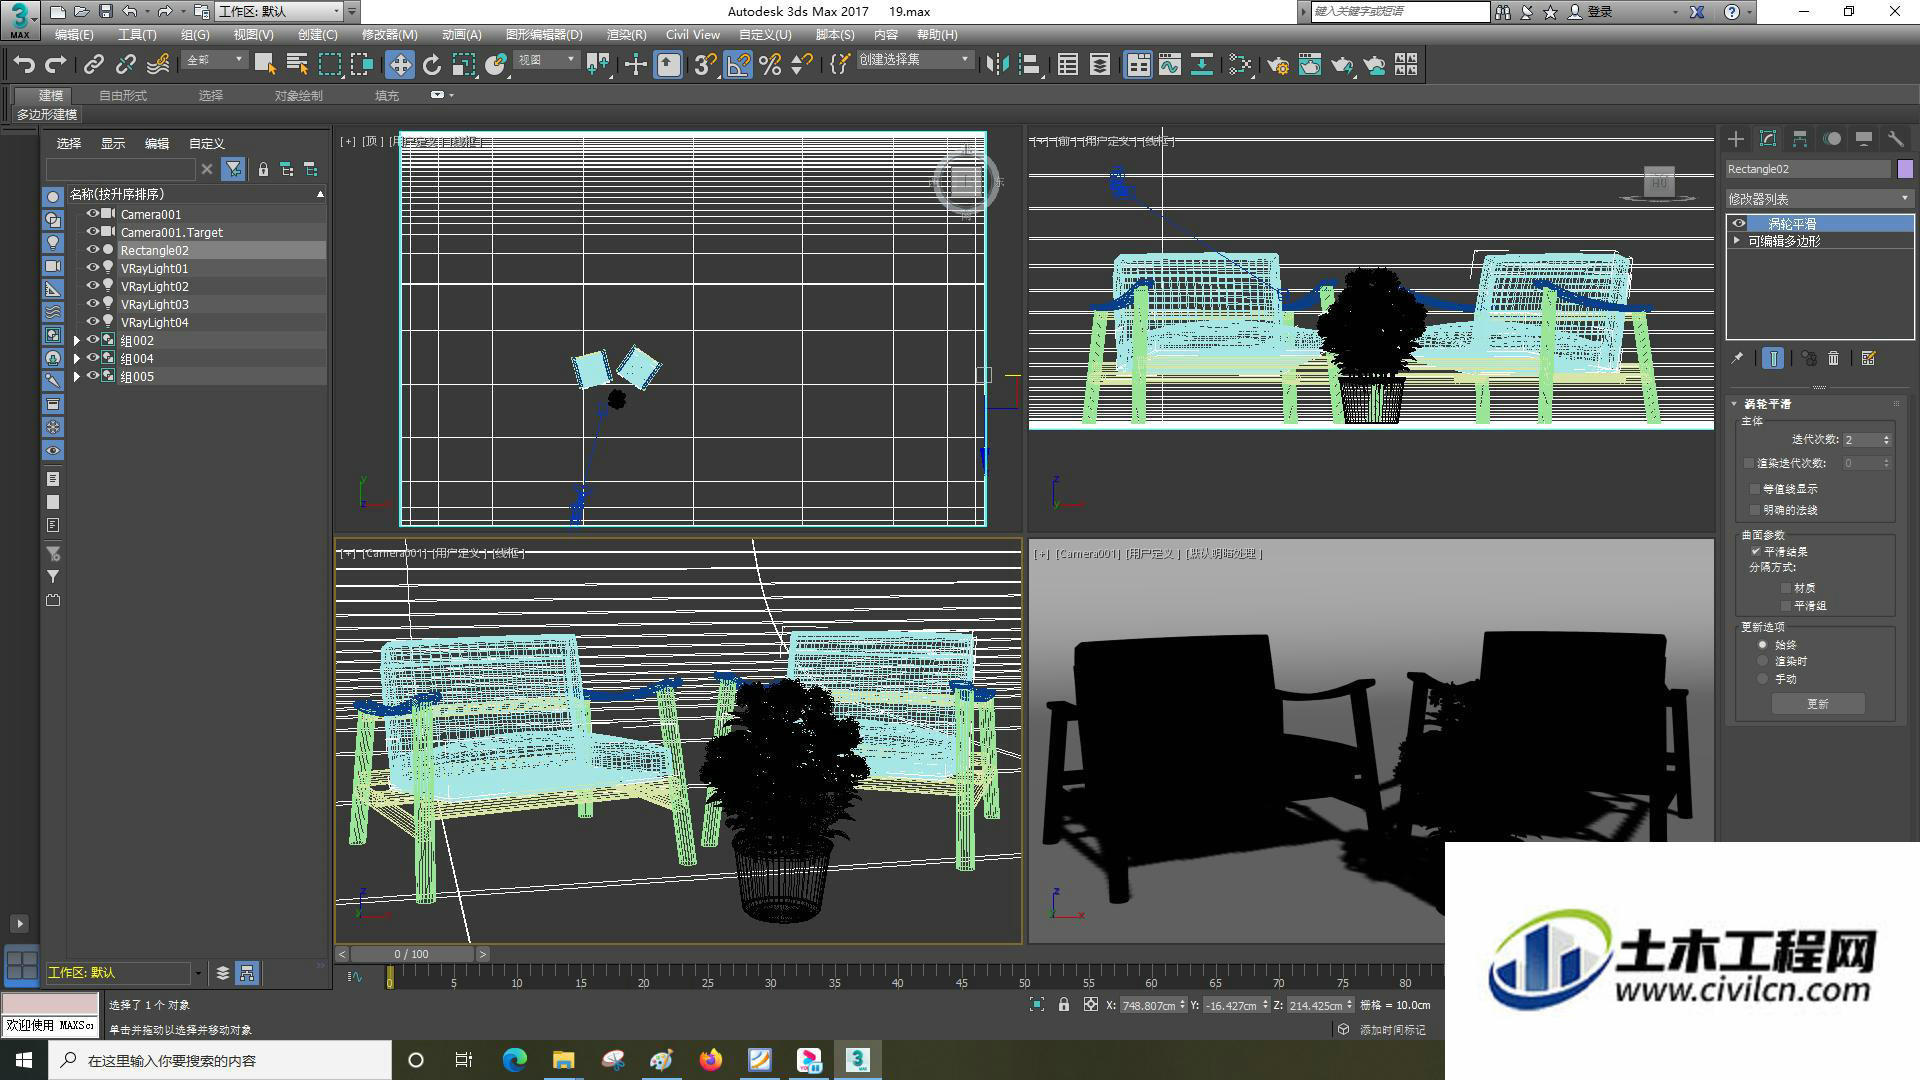
Task: Toggle visibility eye of VRayLight04
Action: click(93, 322)
